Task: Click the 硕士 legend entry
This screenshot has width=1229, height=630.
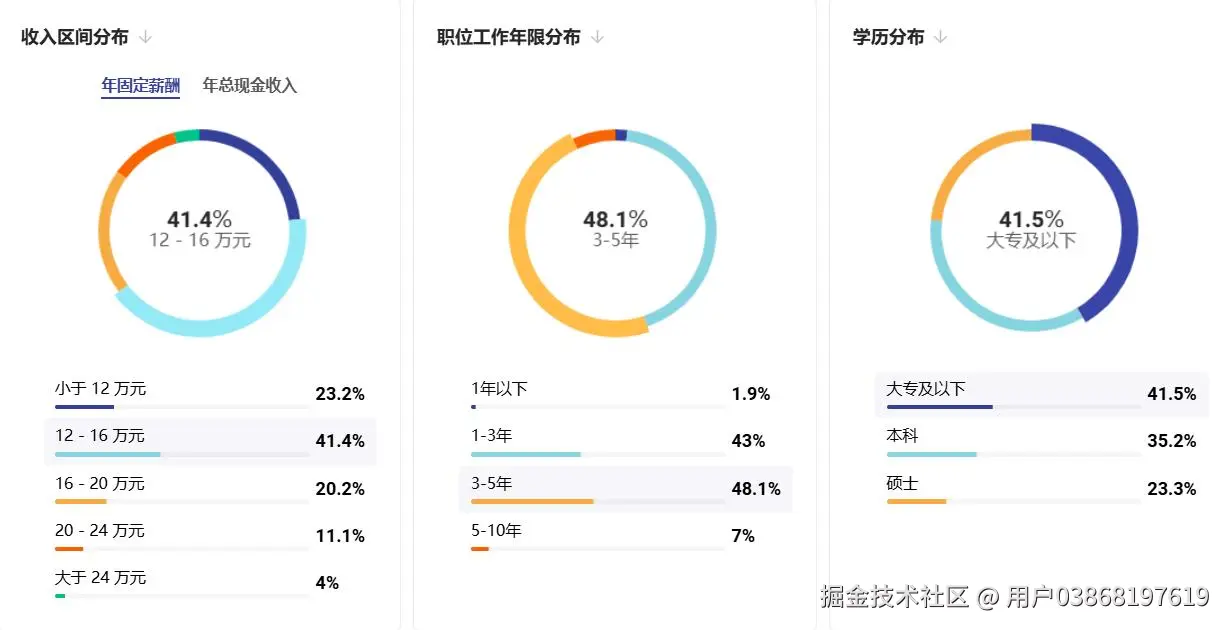Action: (x=1040, y=489)
